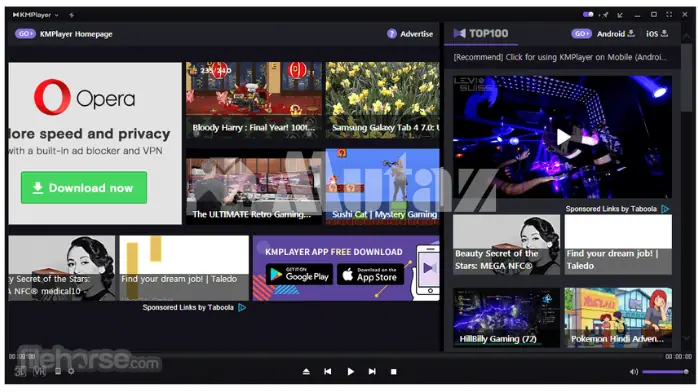Select the TOP100 tab

click(x=481, y=34)
